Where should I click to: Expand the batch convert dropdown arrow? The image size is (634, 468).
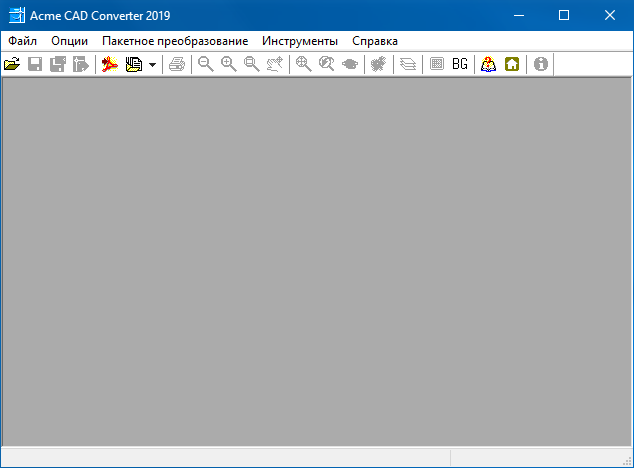tap(152, 64)
